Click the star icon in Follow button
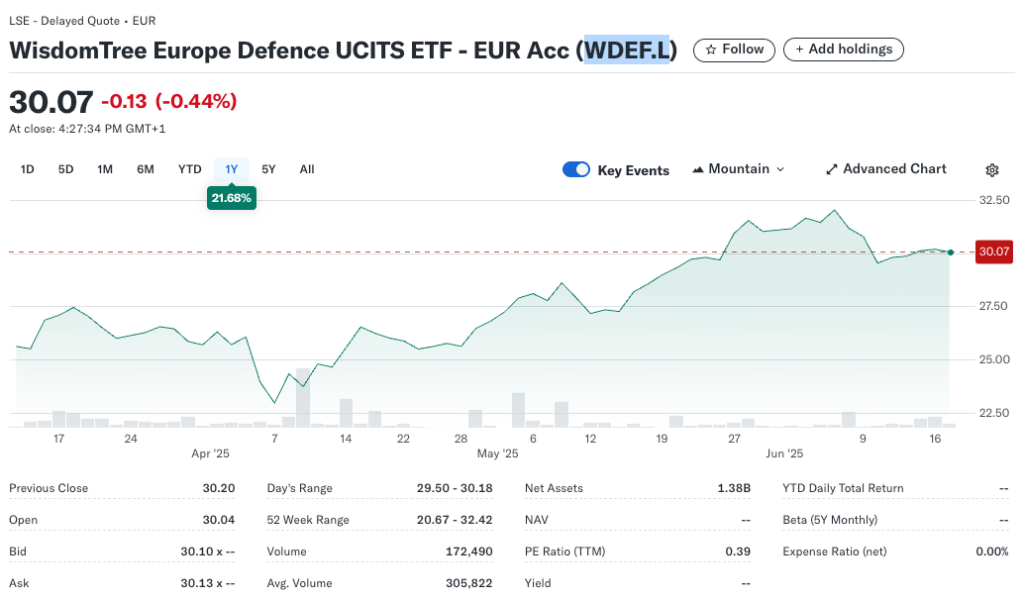This screenshot has height=602, width=1024. (710, 49)
